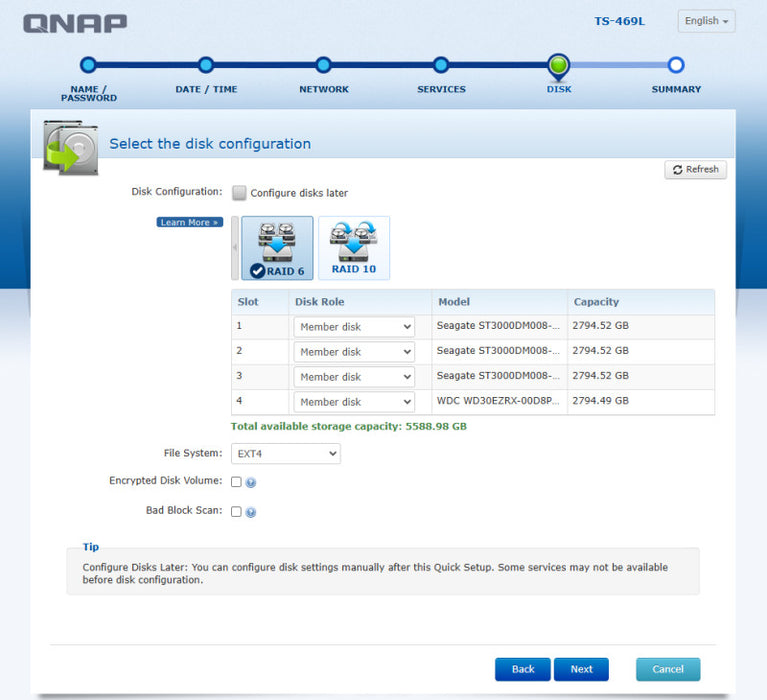Go to Services step marker
Image resolution: width=767 pixels, height=700 pixels.
(x=441, y=65)
